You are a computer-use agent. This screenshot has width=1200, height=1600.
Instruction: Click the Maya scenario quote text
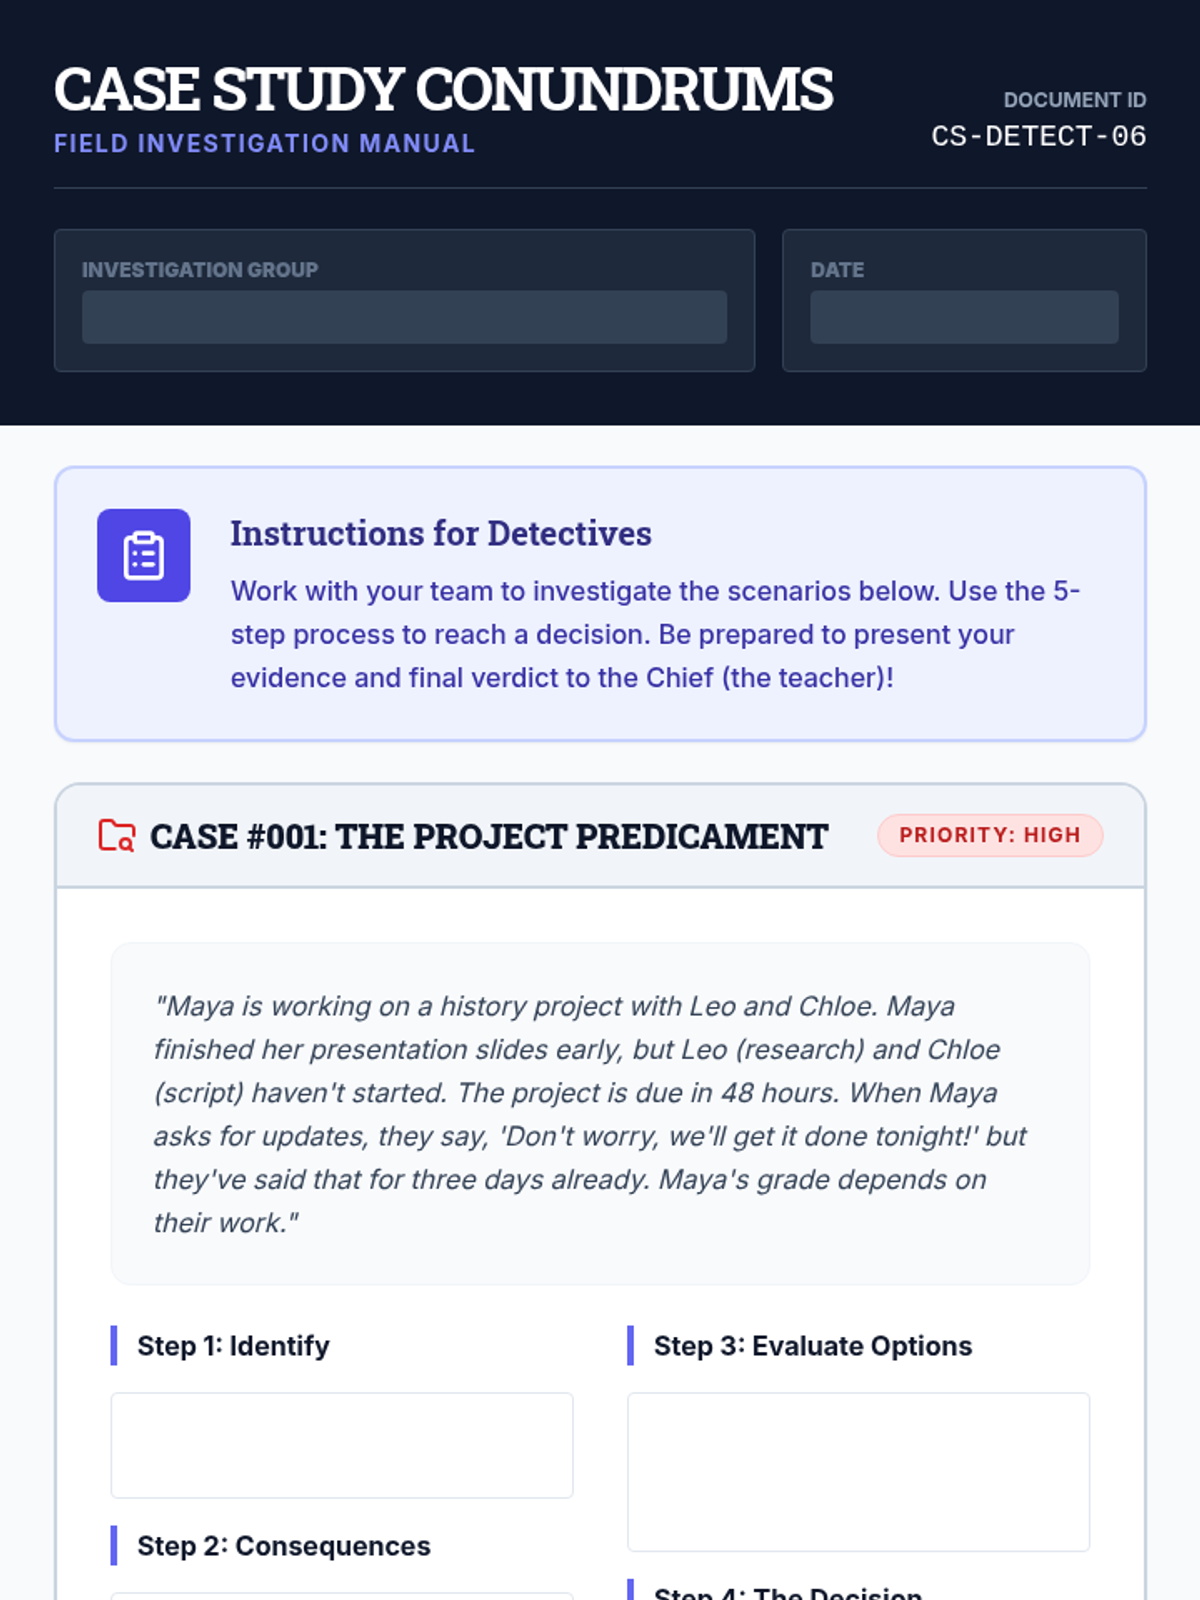click(590, 1113)
